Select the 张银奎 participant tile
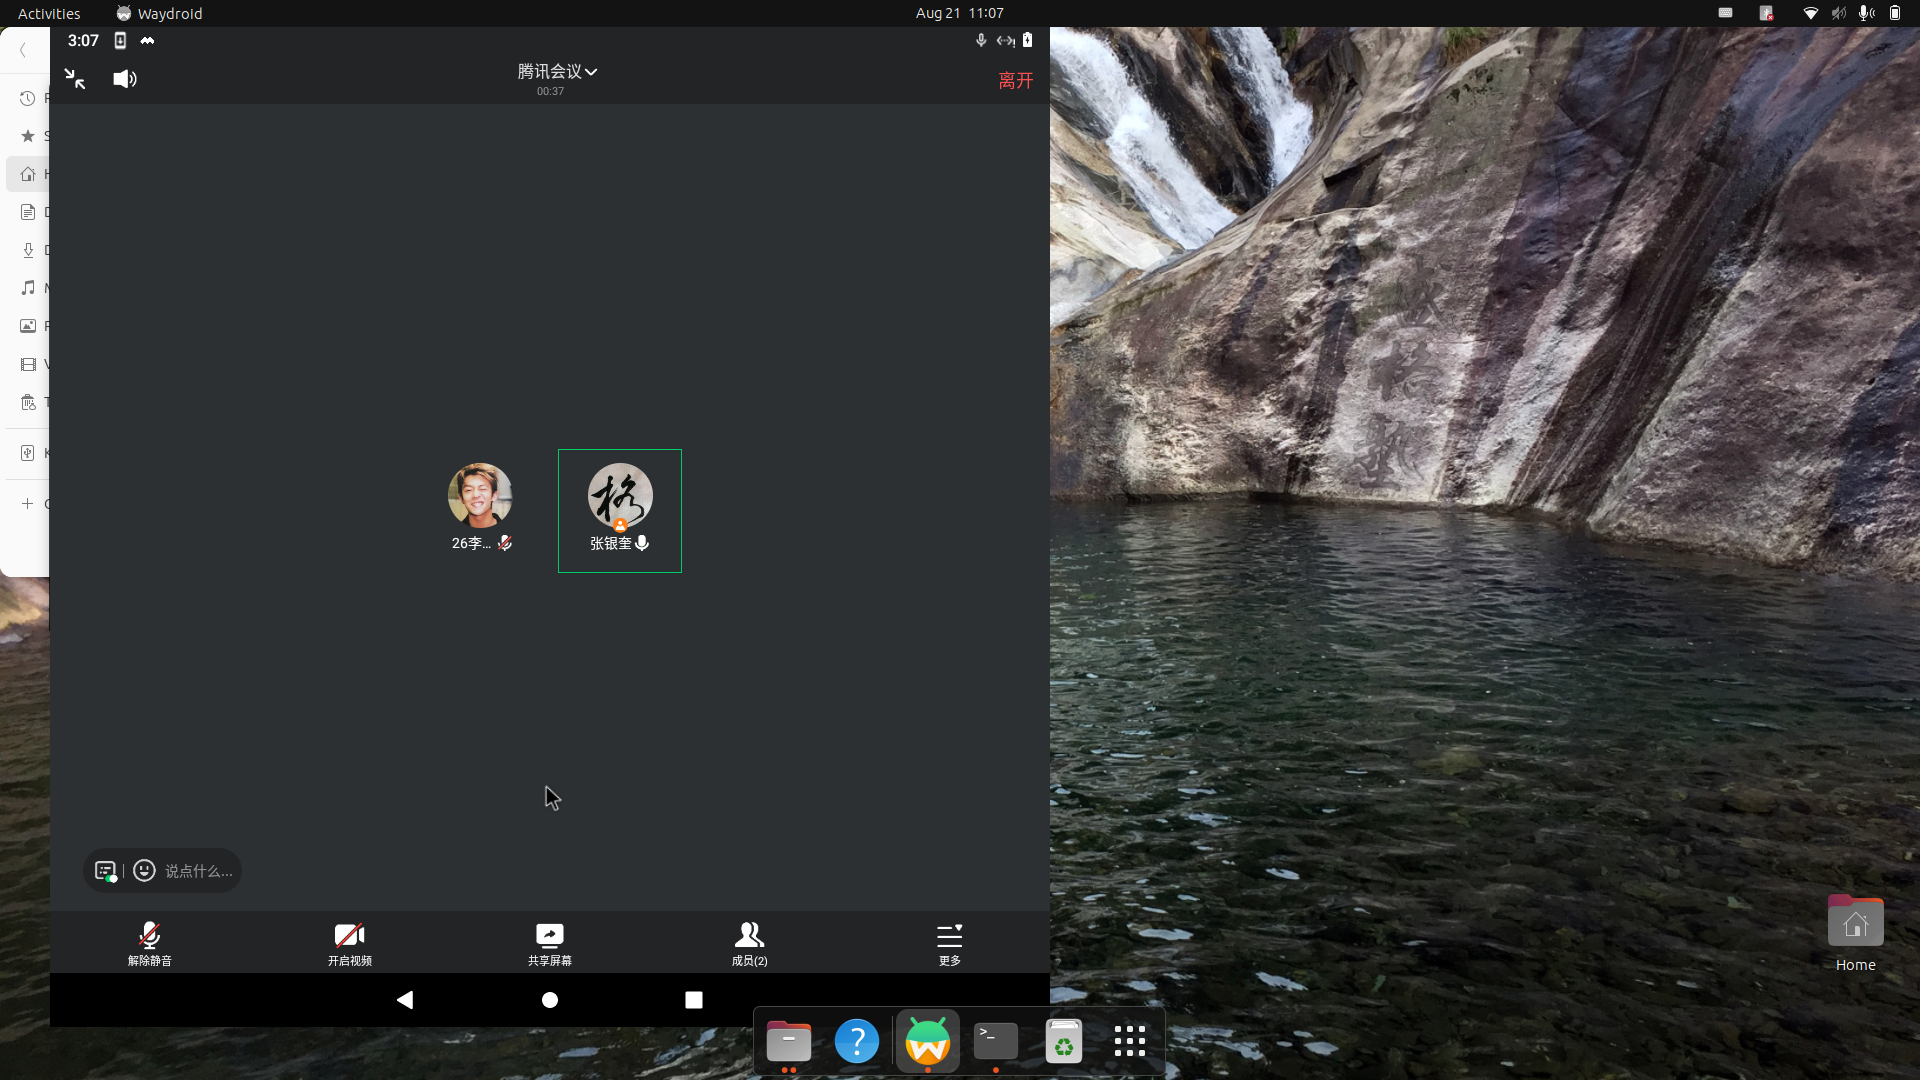 (x=620, y=511)
